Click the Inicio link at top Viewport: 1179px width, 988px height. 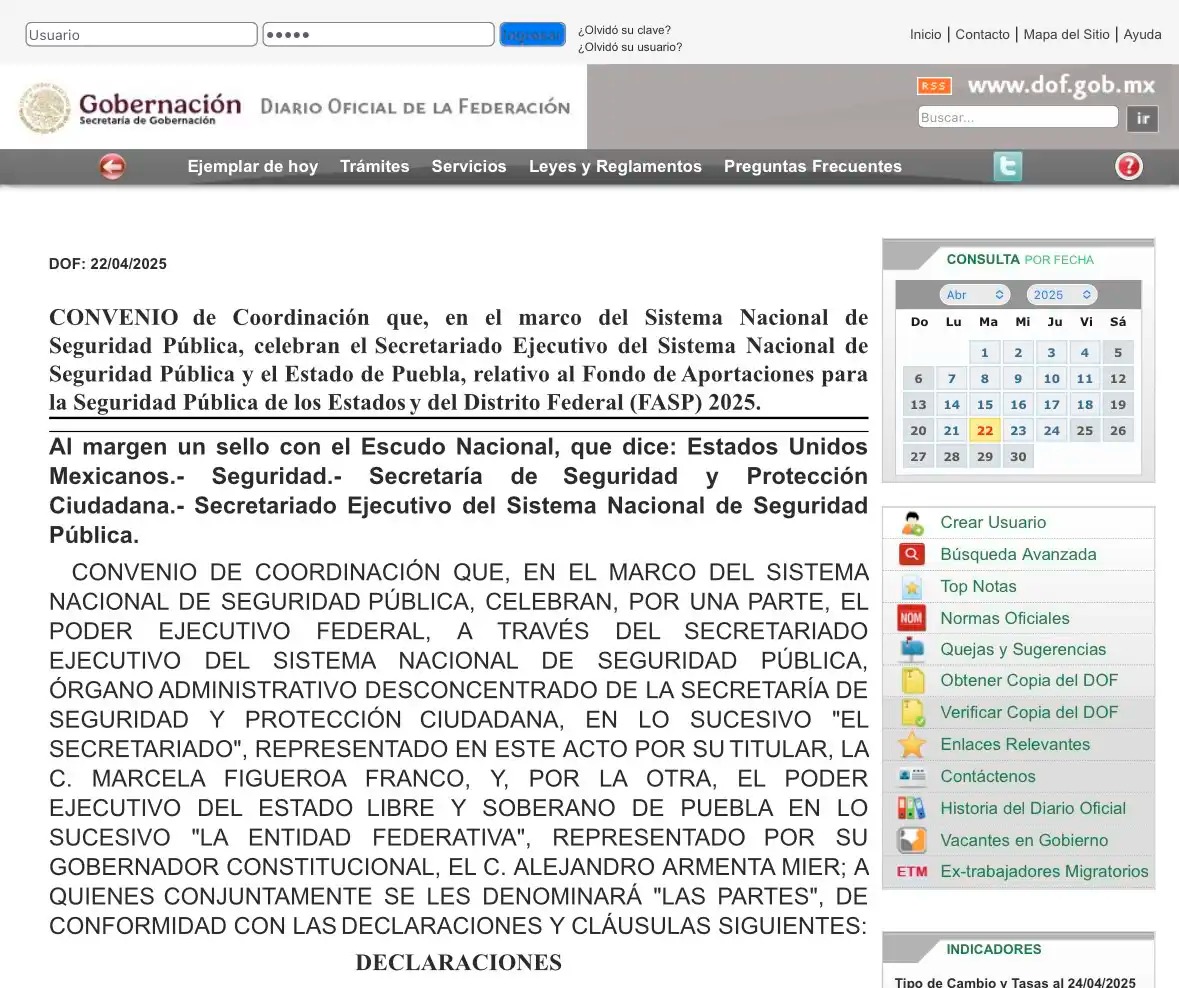(926, 35)
